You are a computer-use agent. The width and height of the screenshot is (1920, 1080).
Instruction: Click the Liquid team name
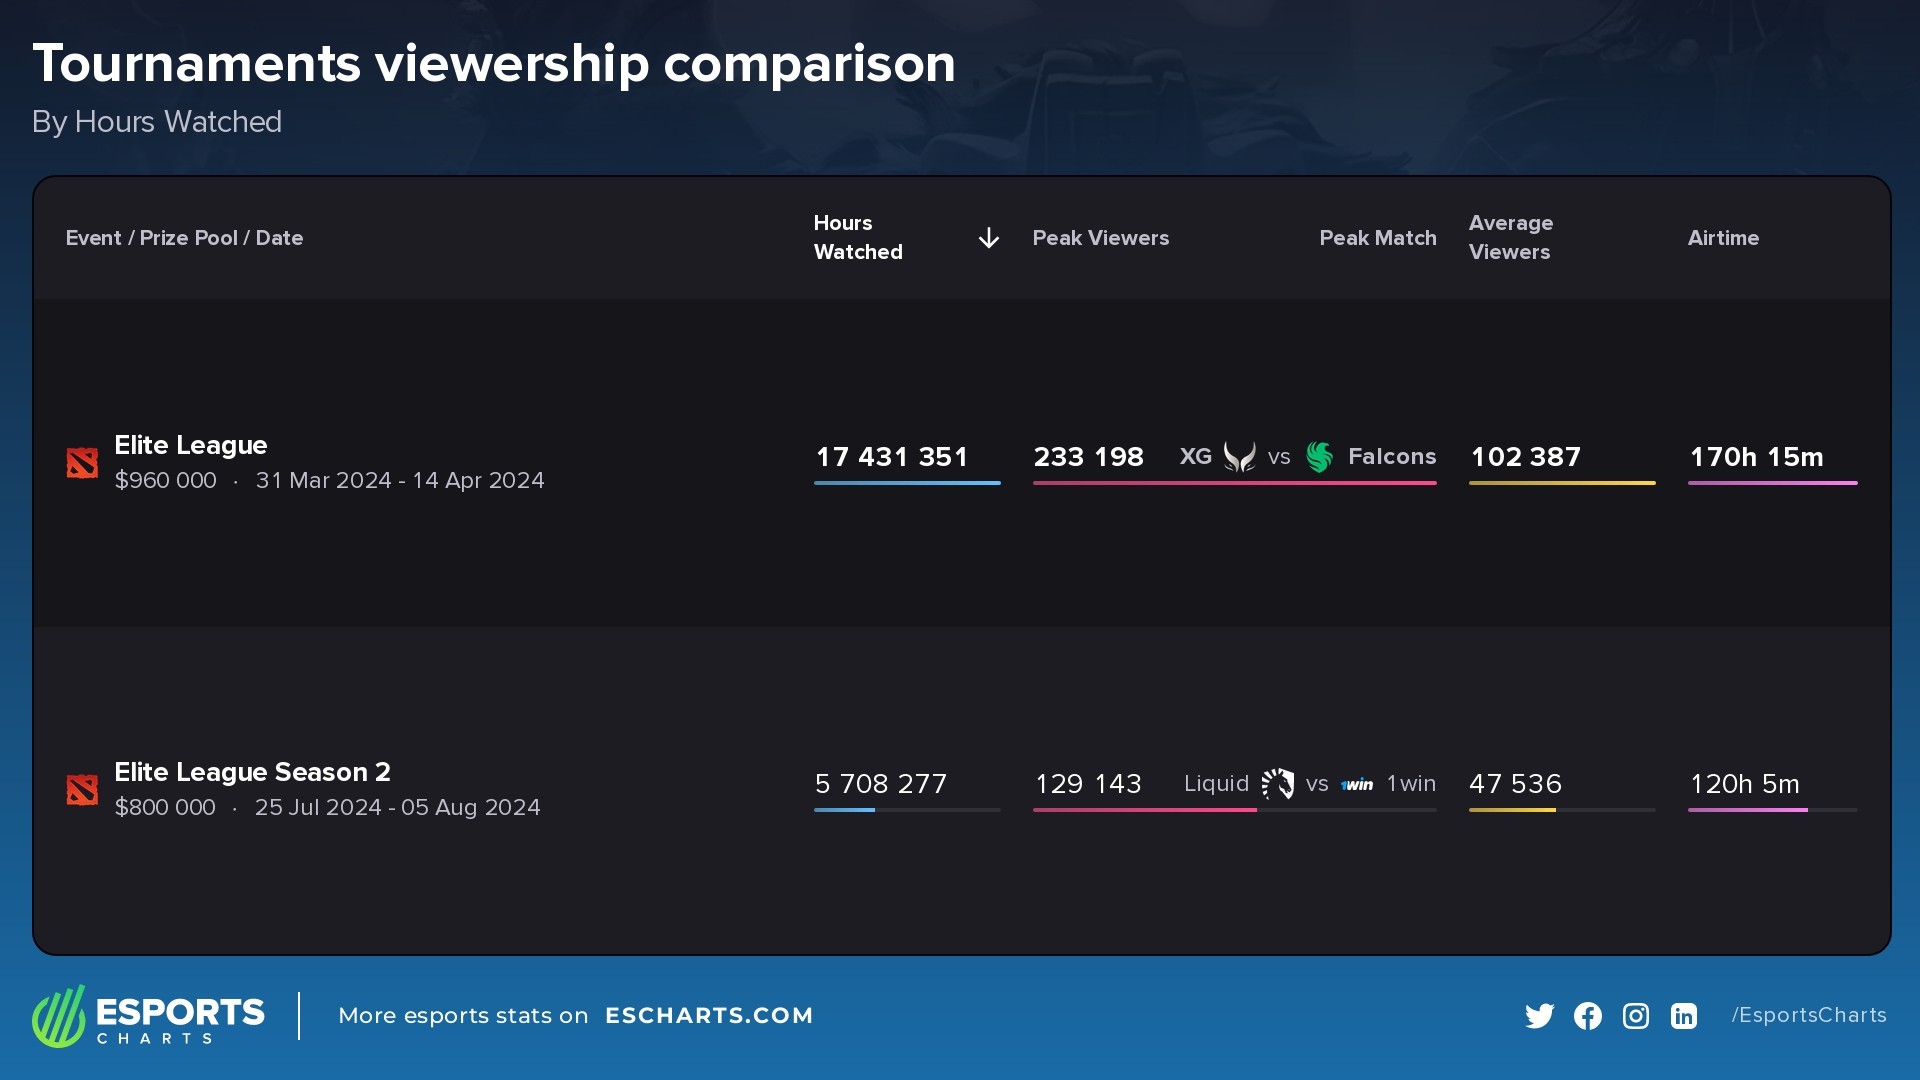(1216, 784)
